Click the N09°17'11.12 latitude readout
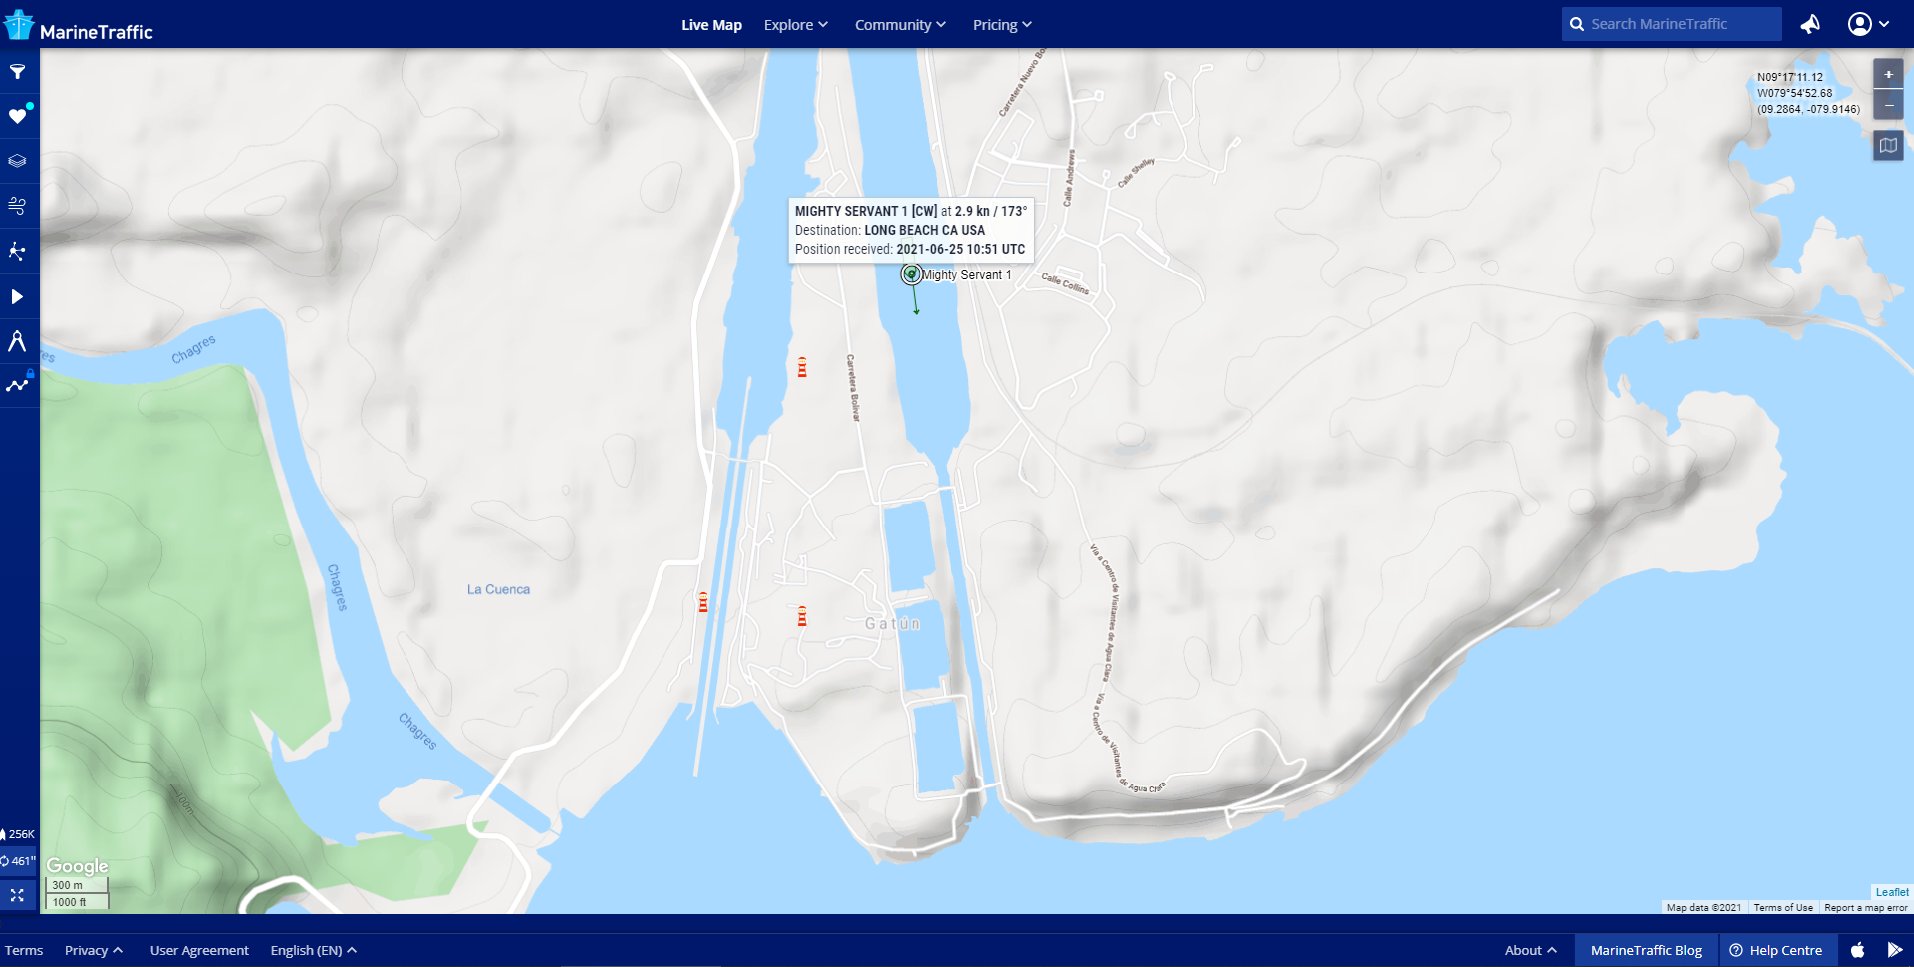The image size is (1914, 967). pyautogui.click(x=1790, y=77)
